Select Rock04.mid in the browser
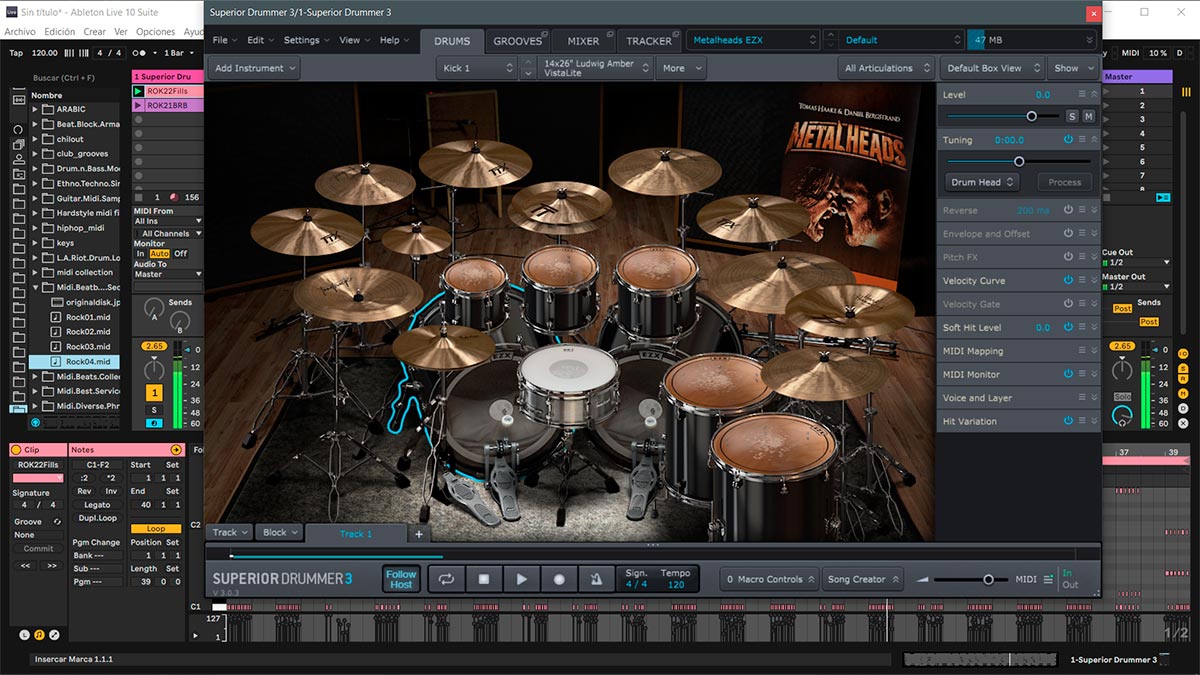The image size is (1200, 675). coord(74,361)
